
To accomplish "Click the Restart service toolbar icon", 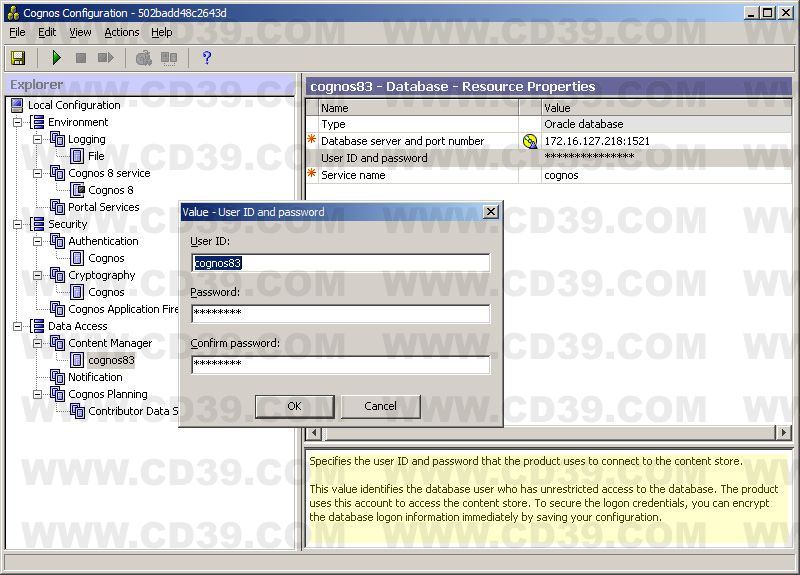I will coord(106,58).
